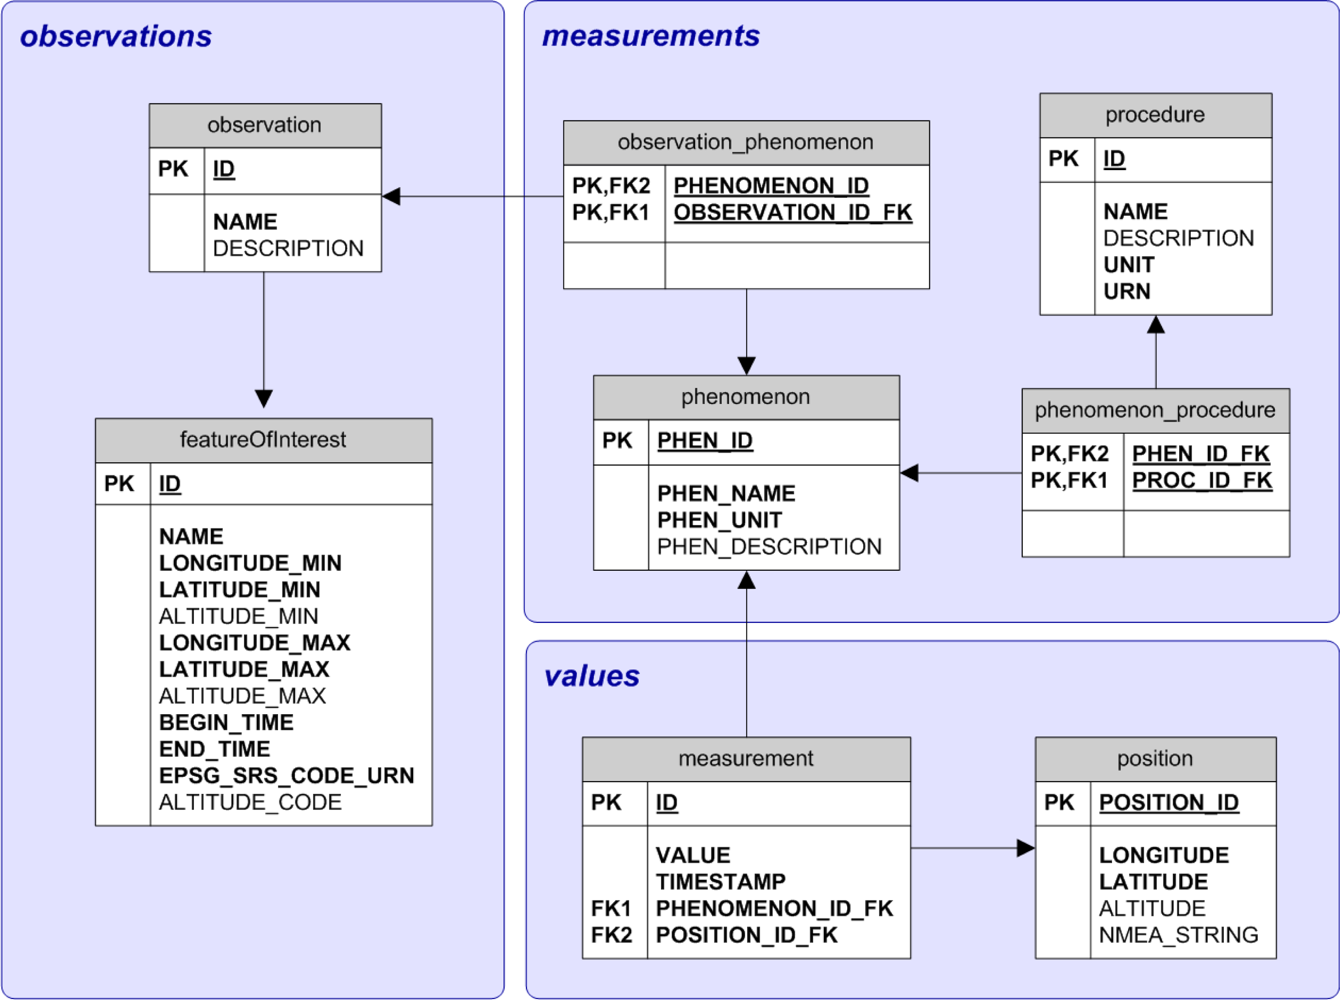
Task: Click the PROC_ID_FK key field
Action: [1202, 480]
